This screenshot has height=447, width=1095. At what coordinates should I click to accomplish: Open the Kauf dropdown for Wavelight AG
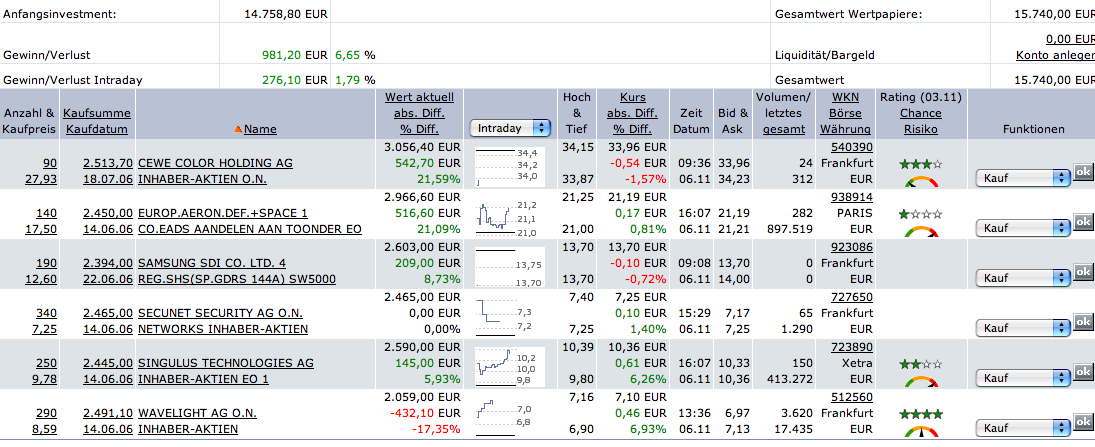coord(1022,427)
